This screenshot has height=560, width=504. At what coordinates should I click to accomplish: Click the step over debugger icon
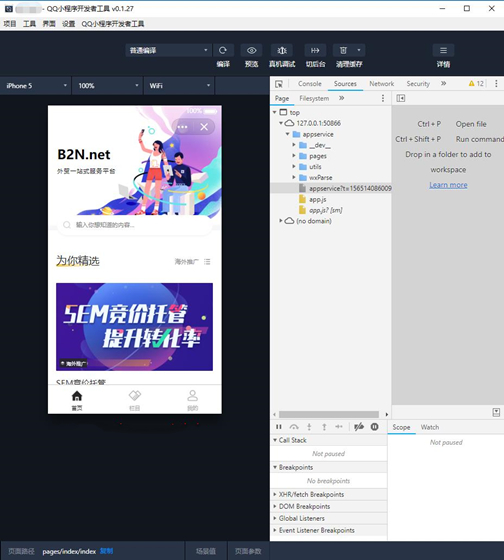click(x=294, y=427)
